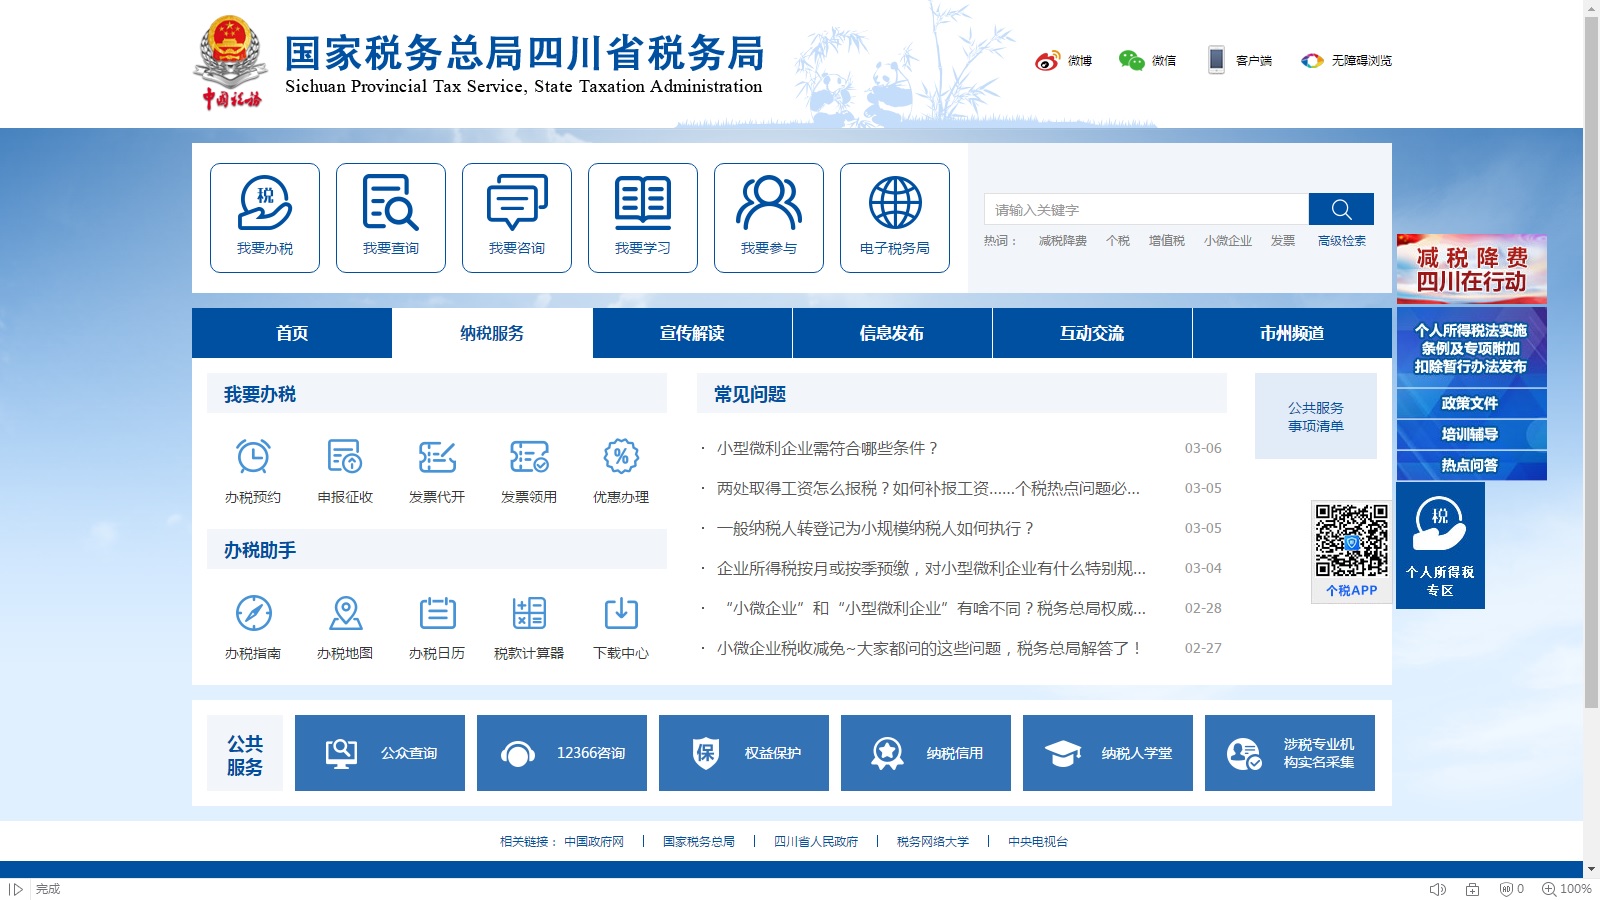1600x900 pixels.
Task: Open the 小微企业税收减免 question link
Action: tap(930, 648)
